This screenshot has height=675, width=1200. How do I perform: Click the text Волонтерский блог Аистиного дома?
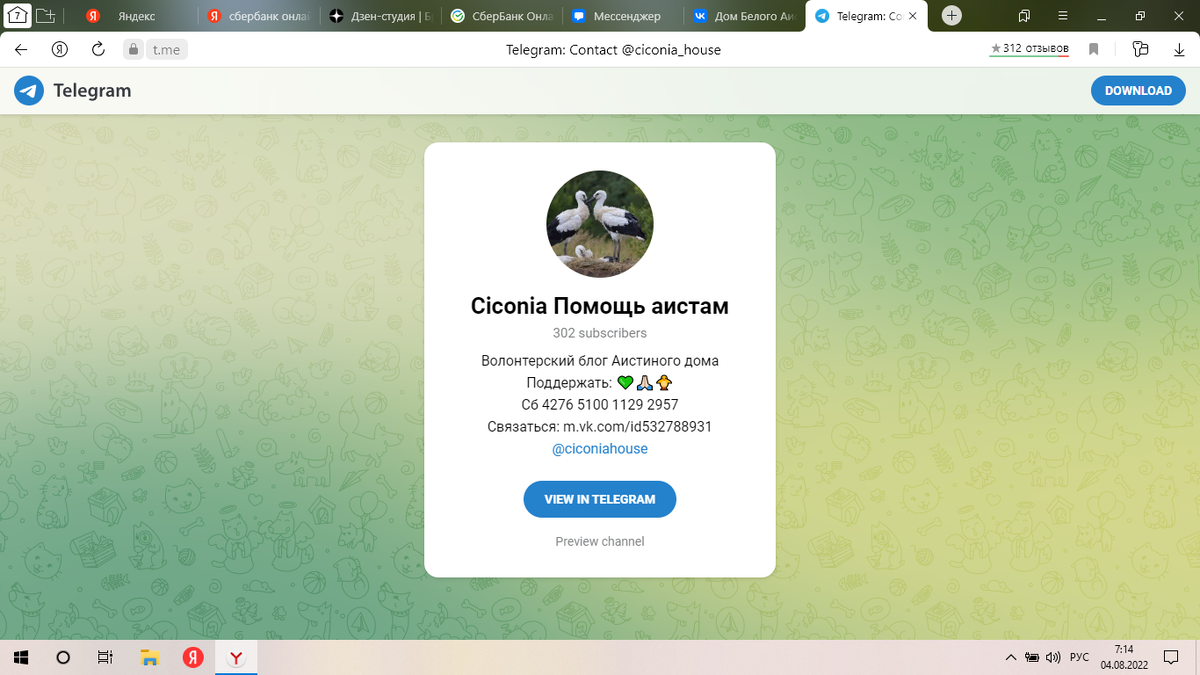point(600,361)
